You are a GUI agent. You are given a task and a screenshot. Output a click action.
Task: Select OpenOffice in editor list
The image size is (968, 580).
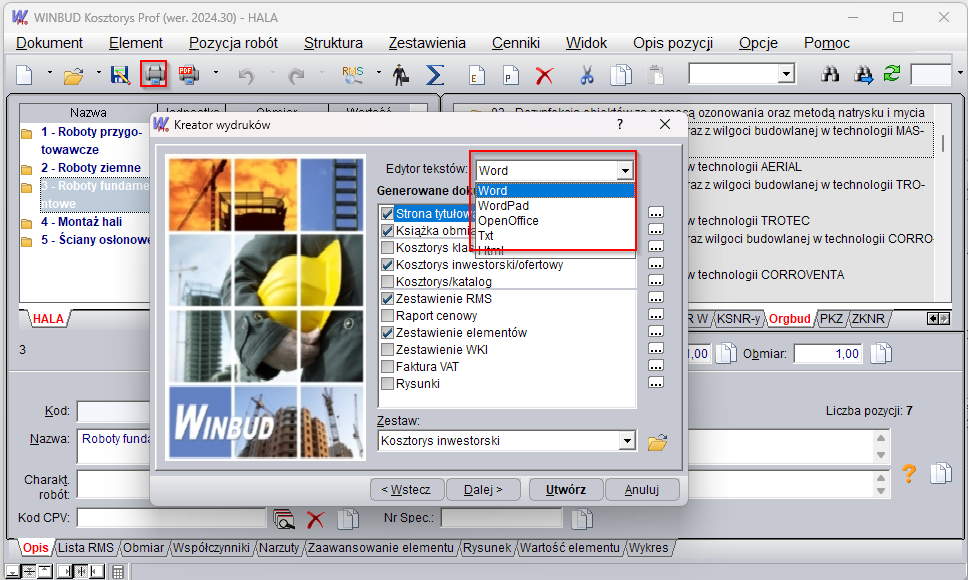[x=508, y=221]
